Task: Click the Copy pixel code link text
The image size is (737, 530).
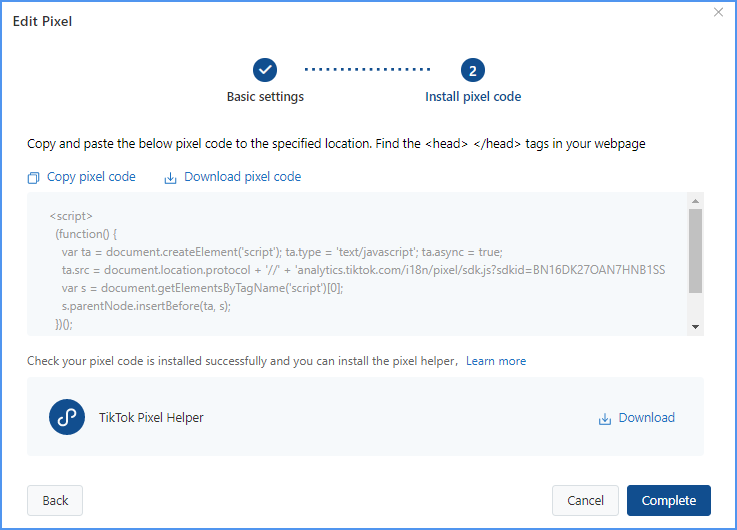Action: [x=91, y=177]
